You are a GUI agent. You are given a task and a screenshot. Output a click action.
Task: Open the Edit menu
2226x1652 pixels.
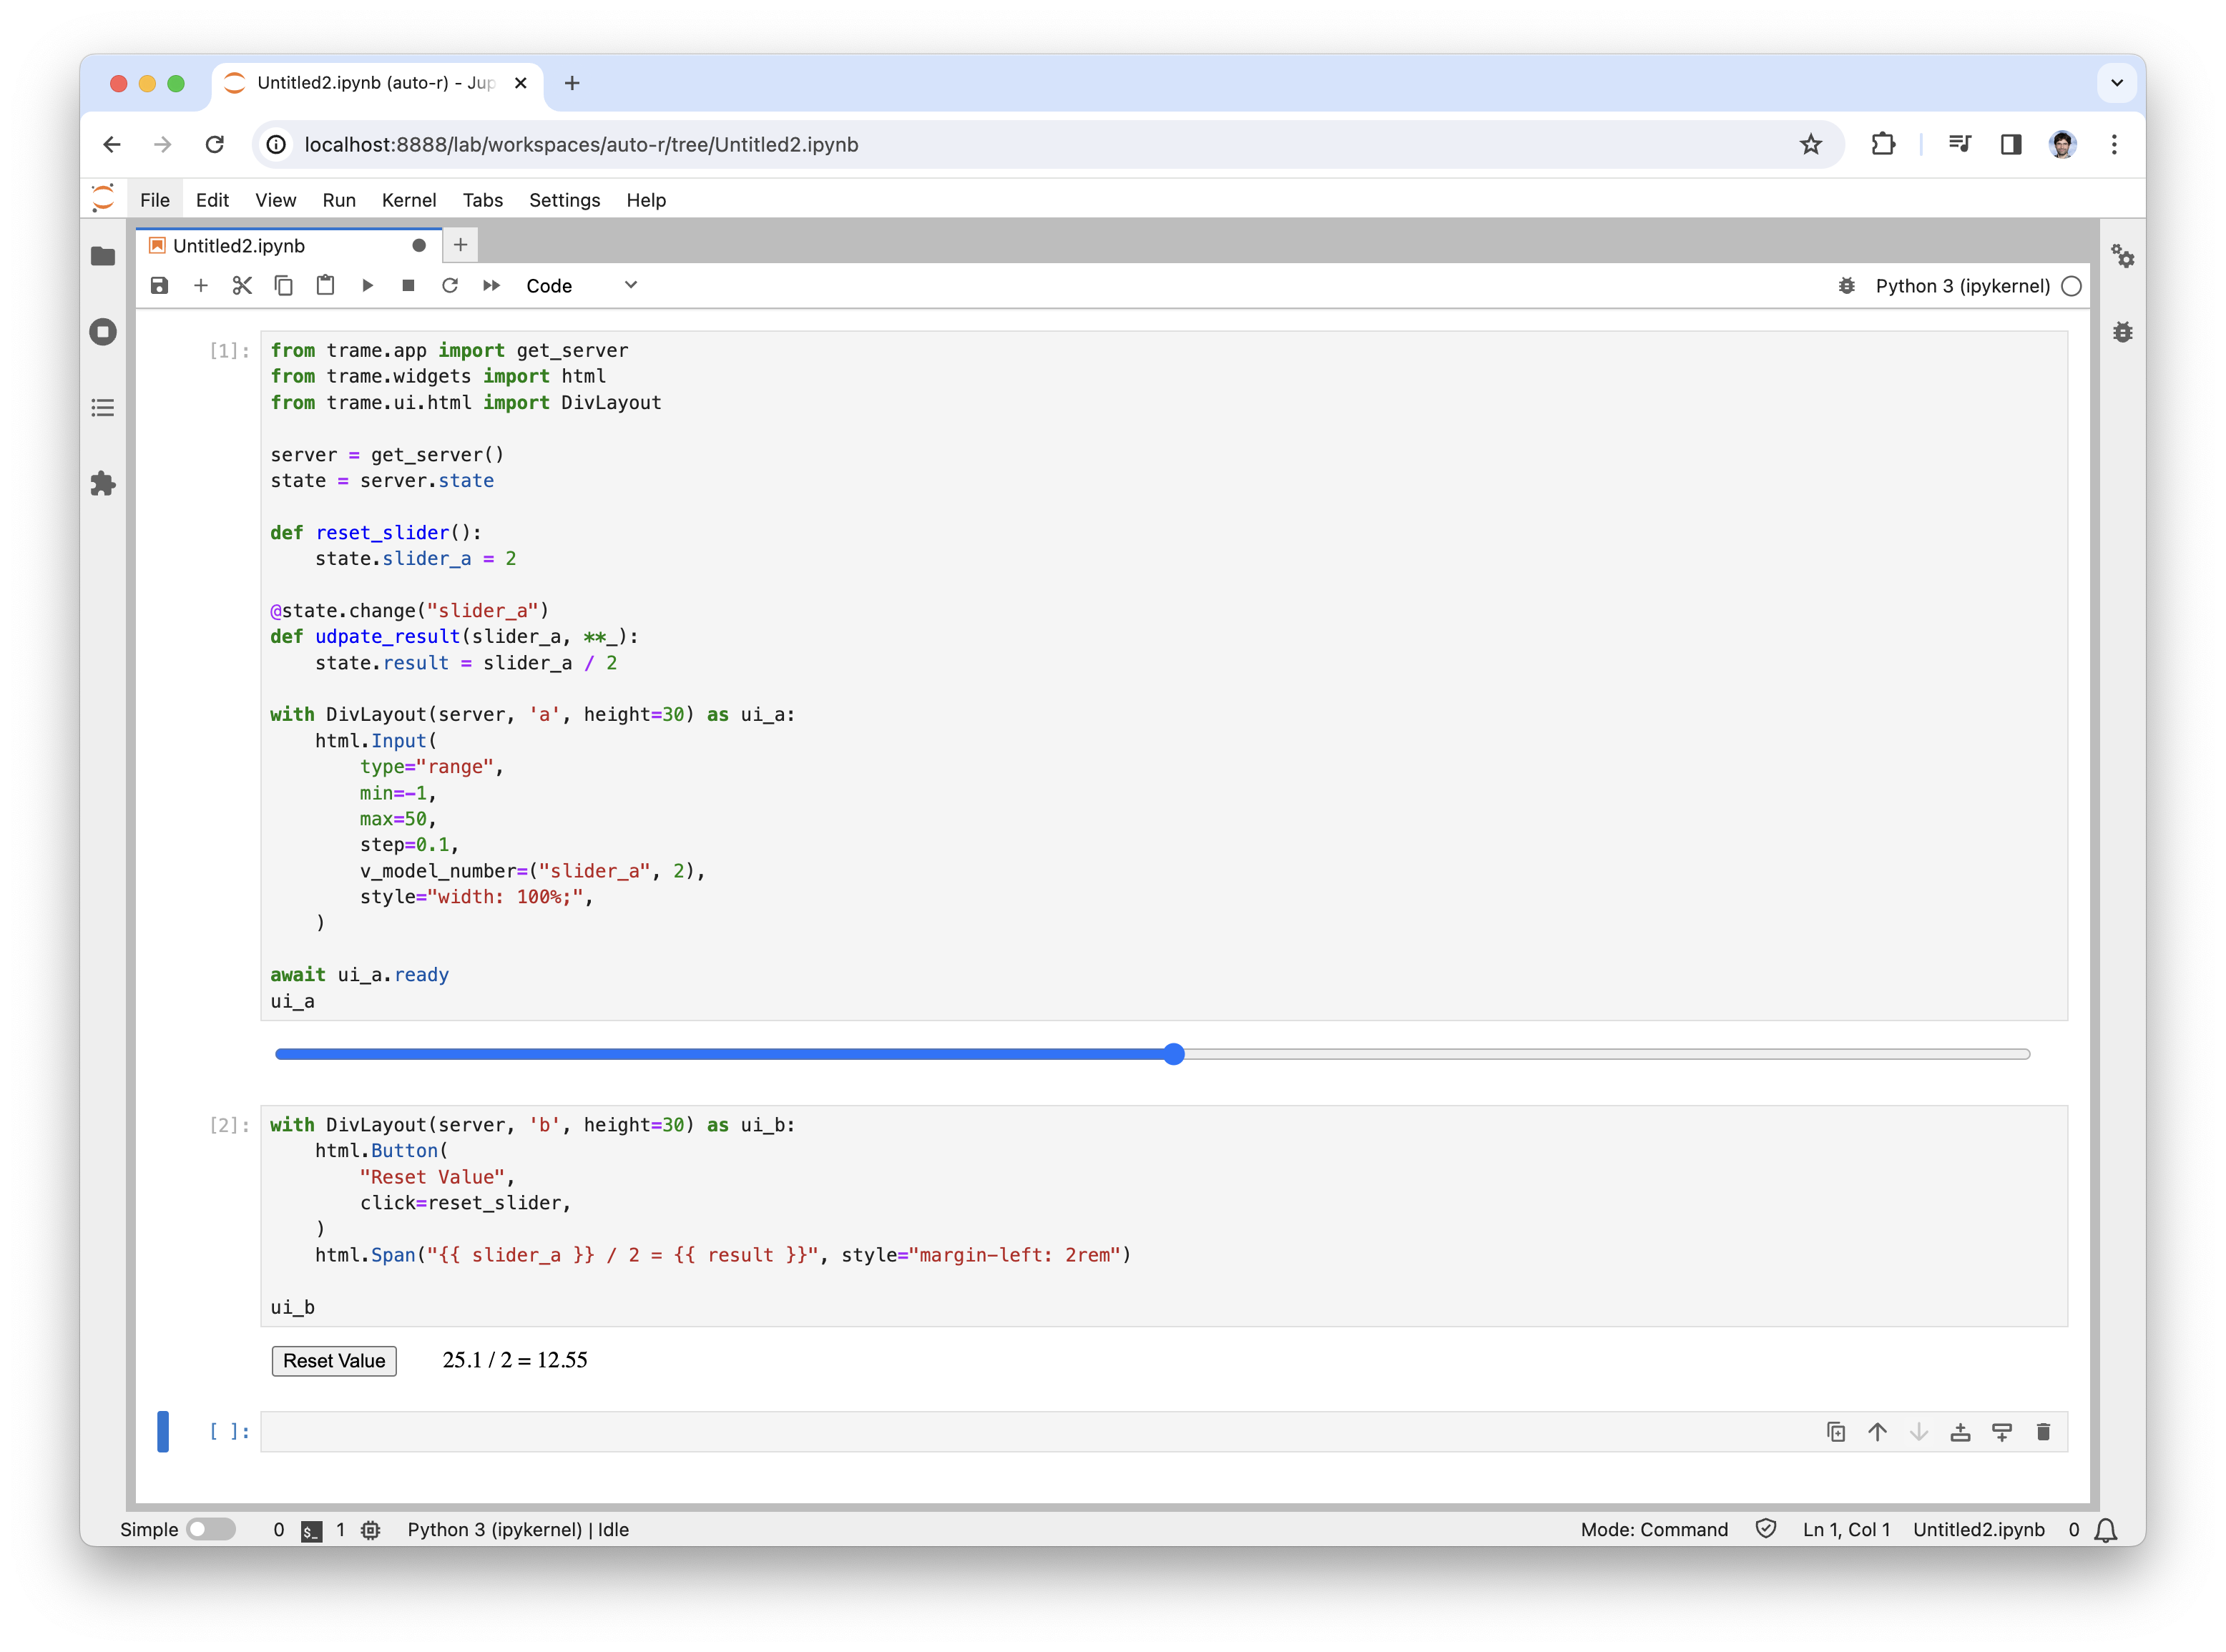[212, 200]
